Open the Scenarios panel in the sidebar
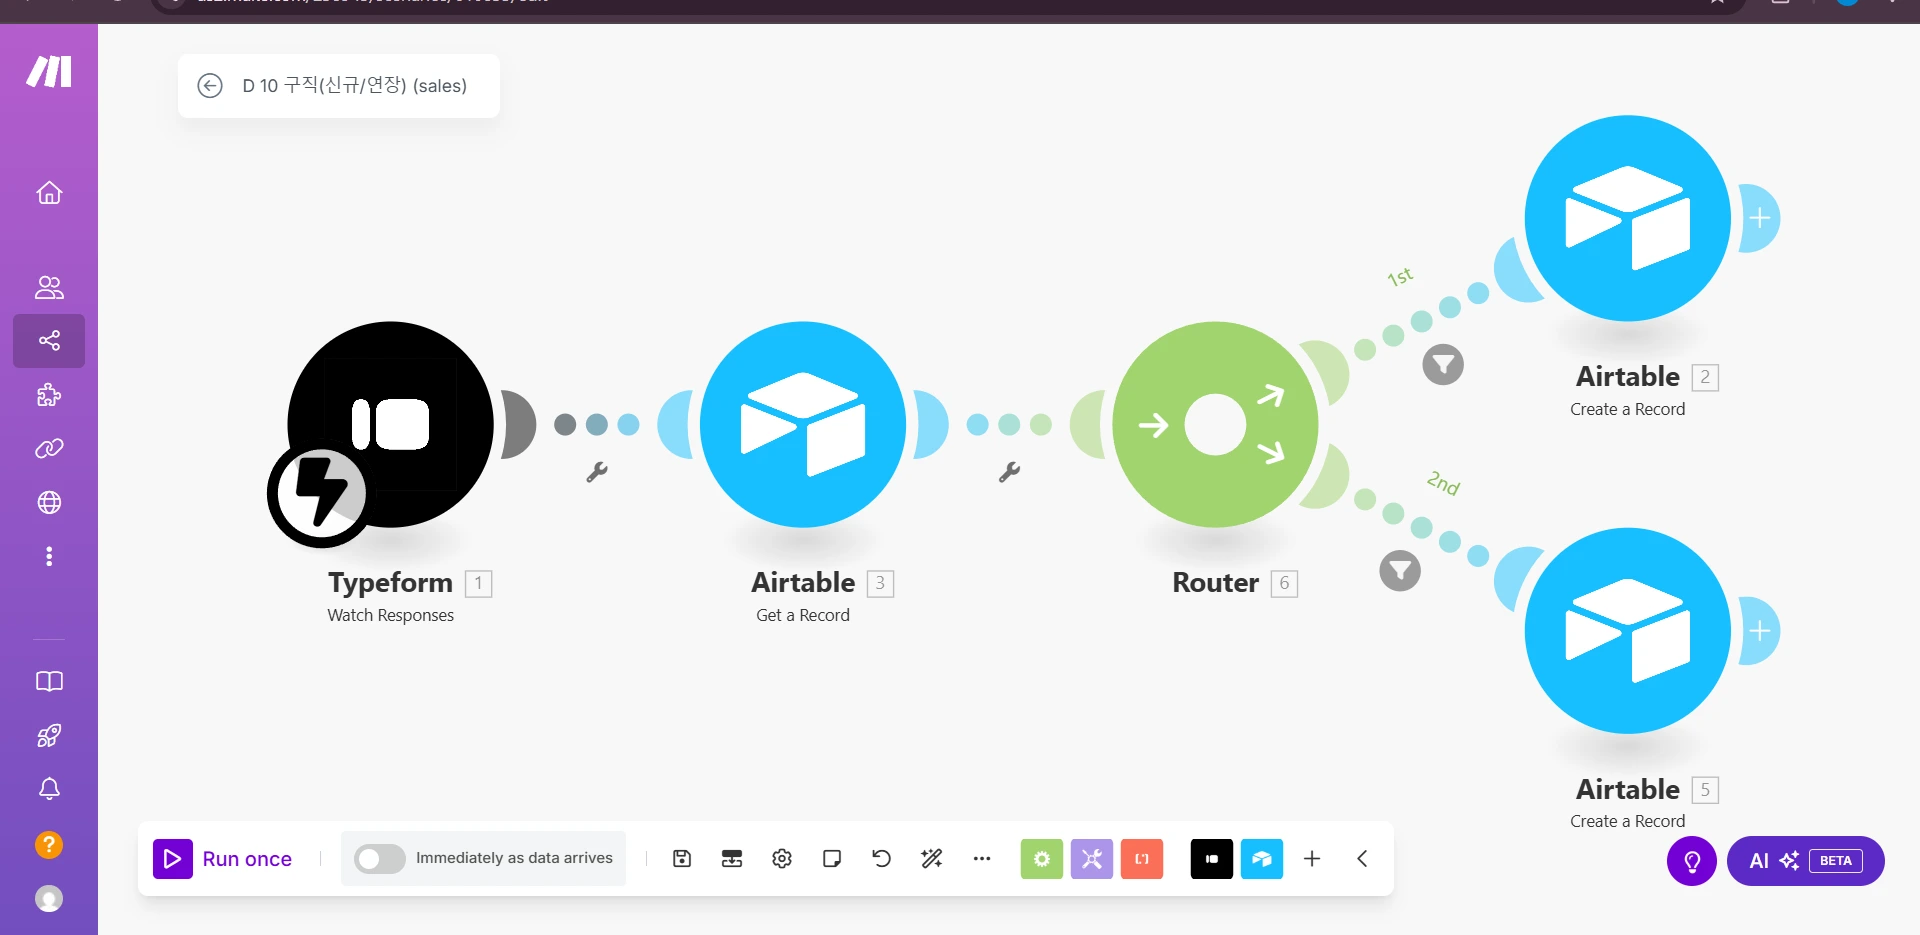This screenshot has width=1920, height=935. click(48, 340)
